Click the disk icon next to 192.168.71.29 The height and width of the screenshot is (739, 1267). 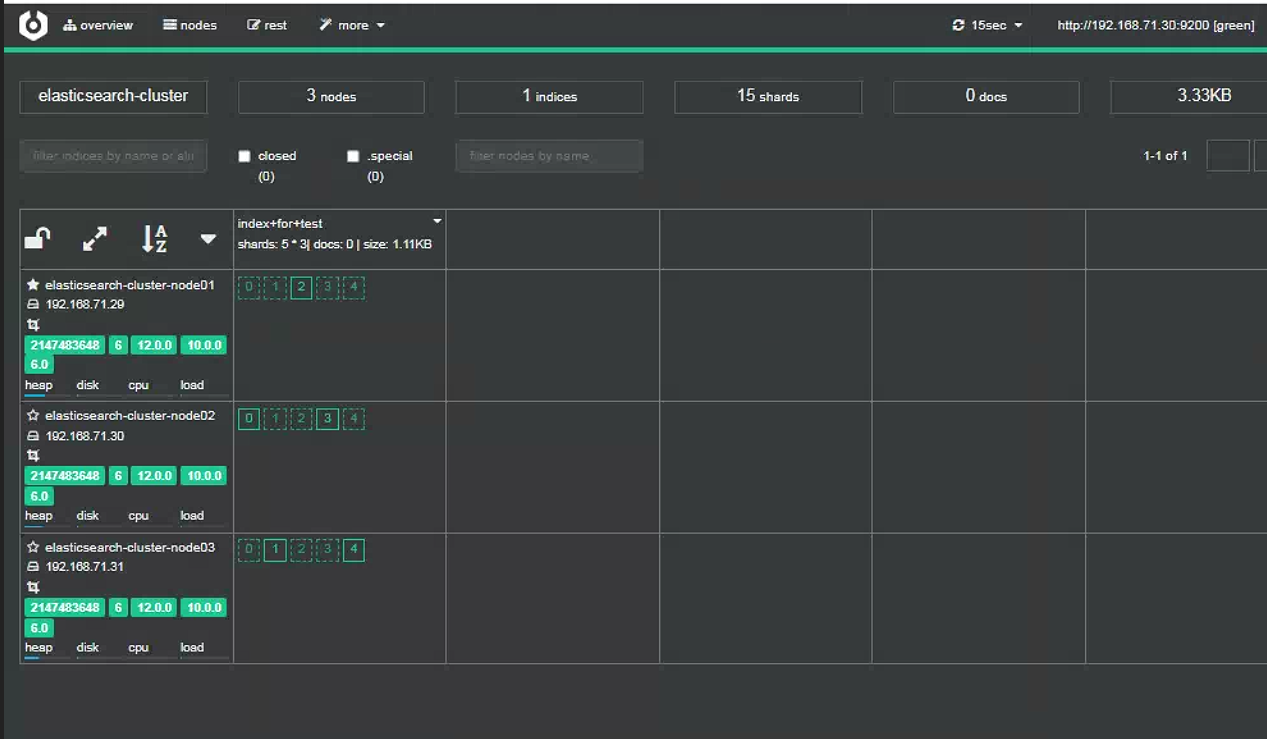pos(33,304)
